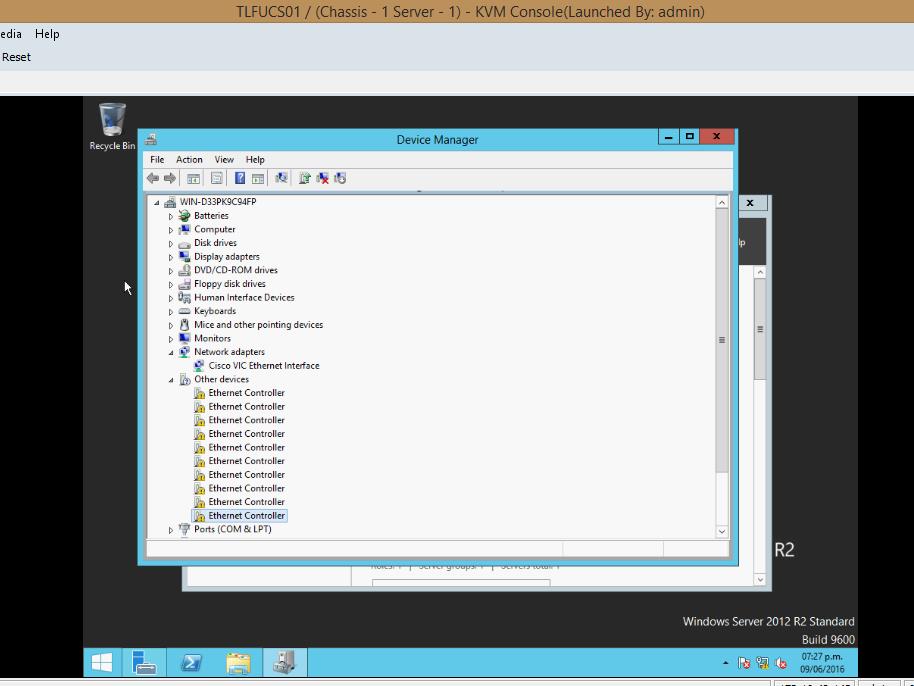Click the clock in the system tray

point(821,662)
